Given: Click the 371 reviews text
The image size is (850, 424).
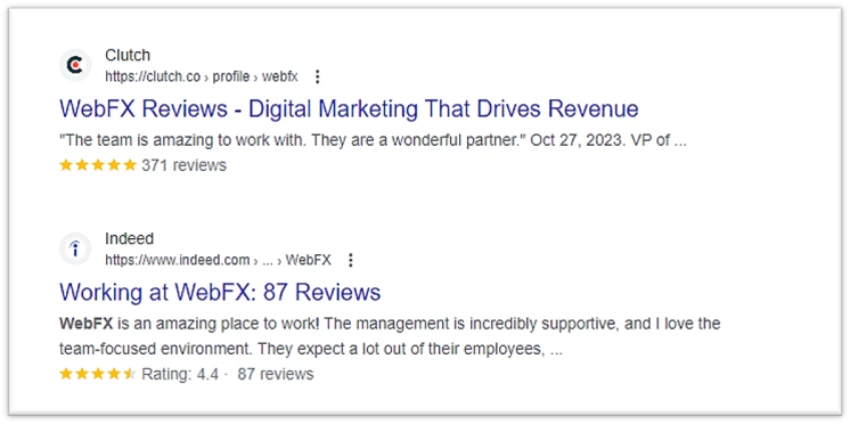Looking at the screenshot, I should pyautogui.click(x=184, y=165).
